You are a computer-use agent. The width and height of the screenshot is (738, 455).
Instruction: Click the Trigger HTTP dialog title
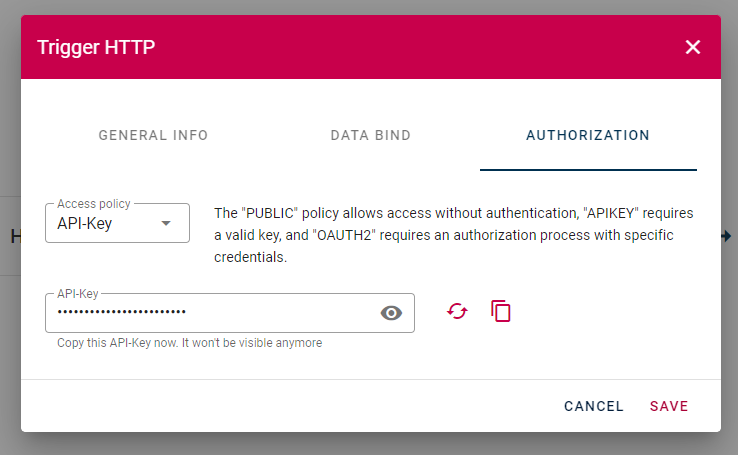coord(96,47)
